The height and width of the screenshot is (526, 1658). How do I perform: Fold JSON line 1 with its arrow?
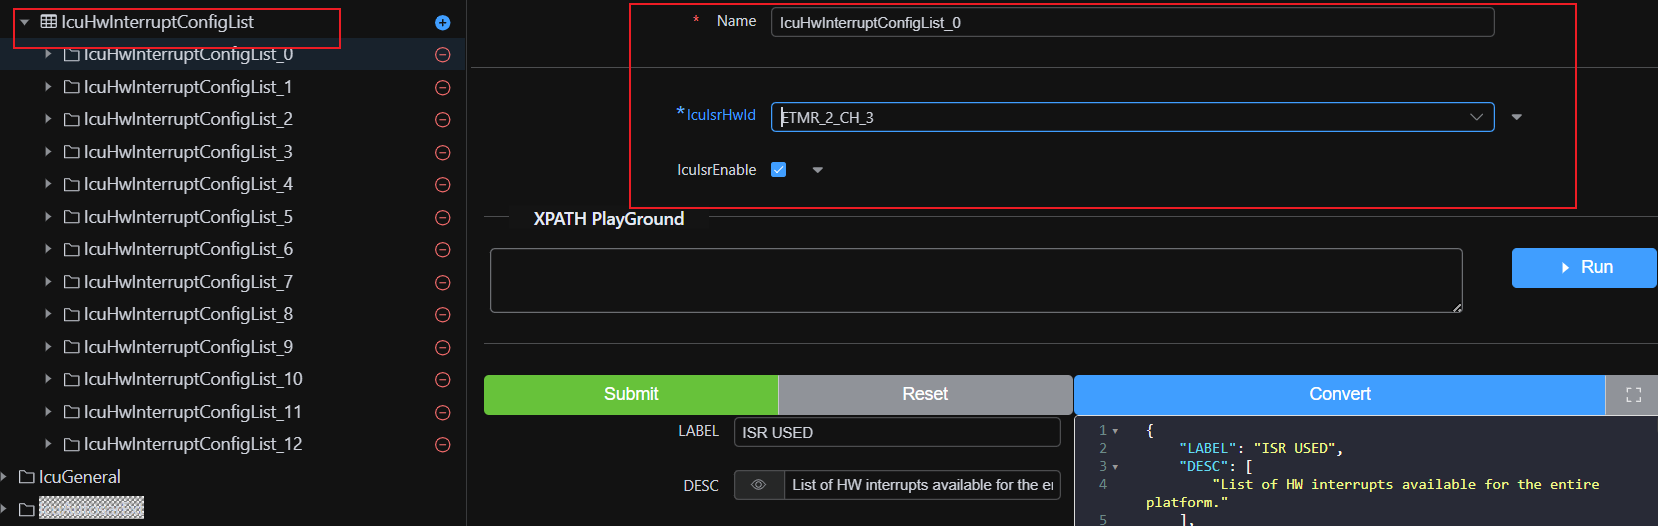click(1116, 431)
